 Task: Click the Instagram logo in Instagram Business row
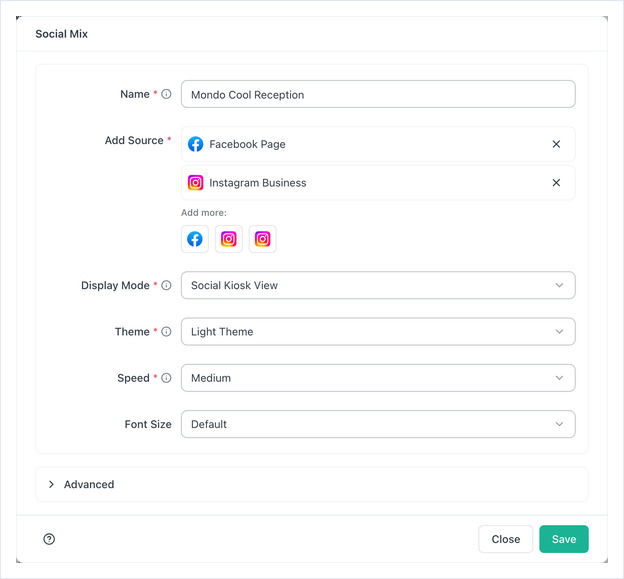point(195,183)
